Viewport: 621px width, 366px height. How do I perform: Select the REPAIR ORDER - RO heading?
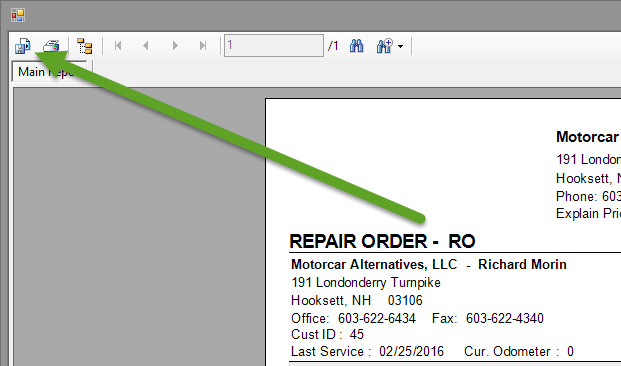click(x=382, y=241)
